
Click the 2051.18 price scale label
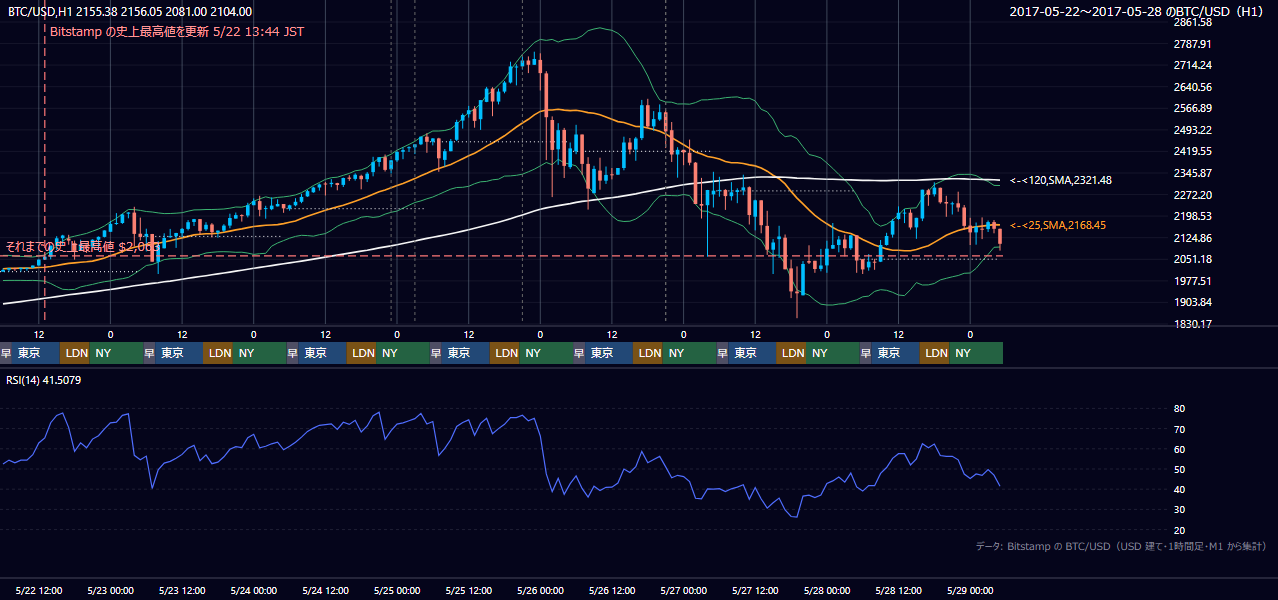pyautogui.click(x=1192, y=259)
